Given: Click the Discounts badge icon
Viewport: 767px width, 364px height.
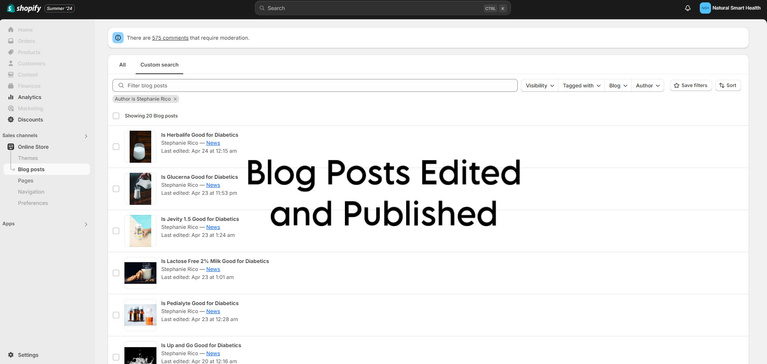Looking at the screenshot, I should click(11, 120).
